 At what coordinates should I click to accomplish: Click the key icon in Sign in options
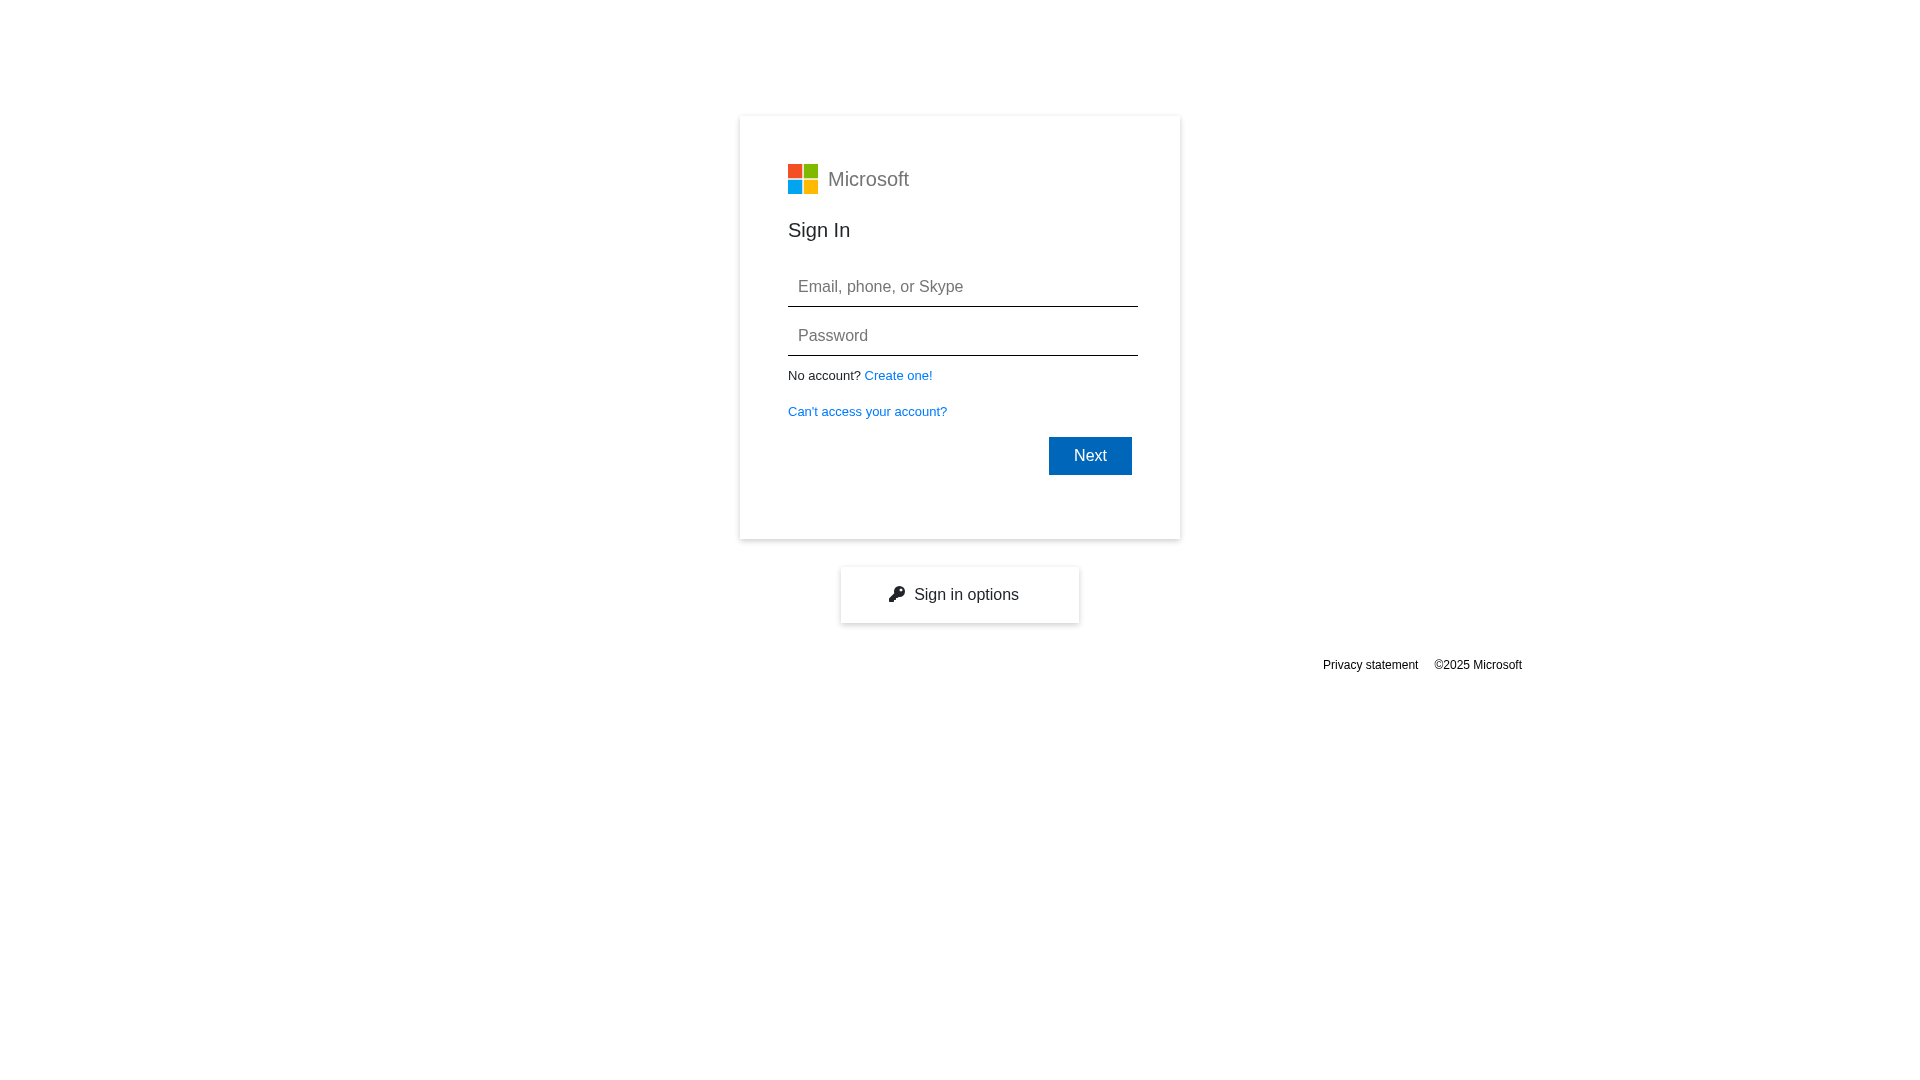pos(897,594)
